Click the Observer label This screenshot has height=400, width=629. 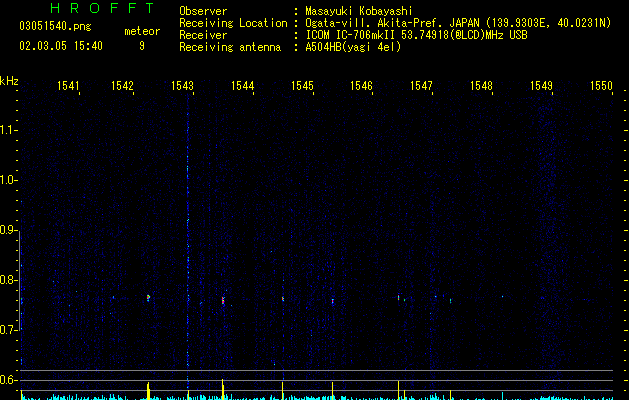tap(203, 11)
